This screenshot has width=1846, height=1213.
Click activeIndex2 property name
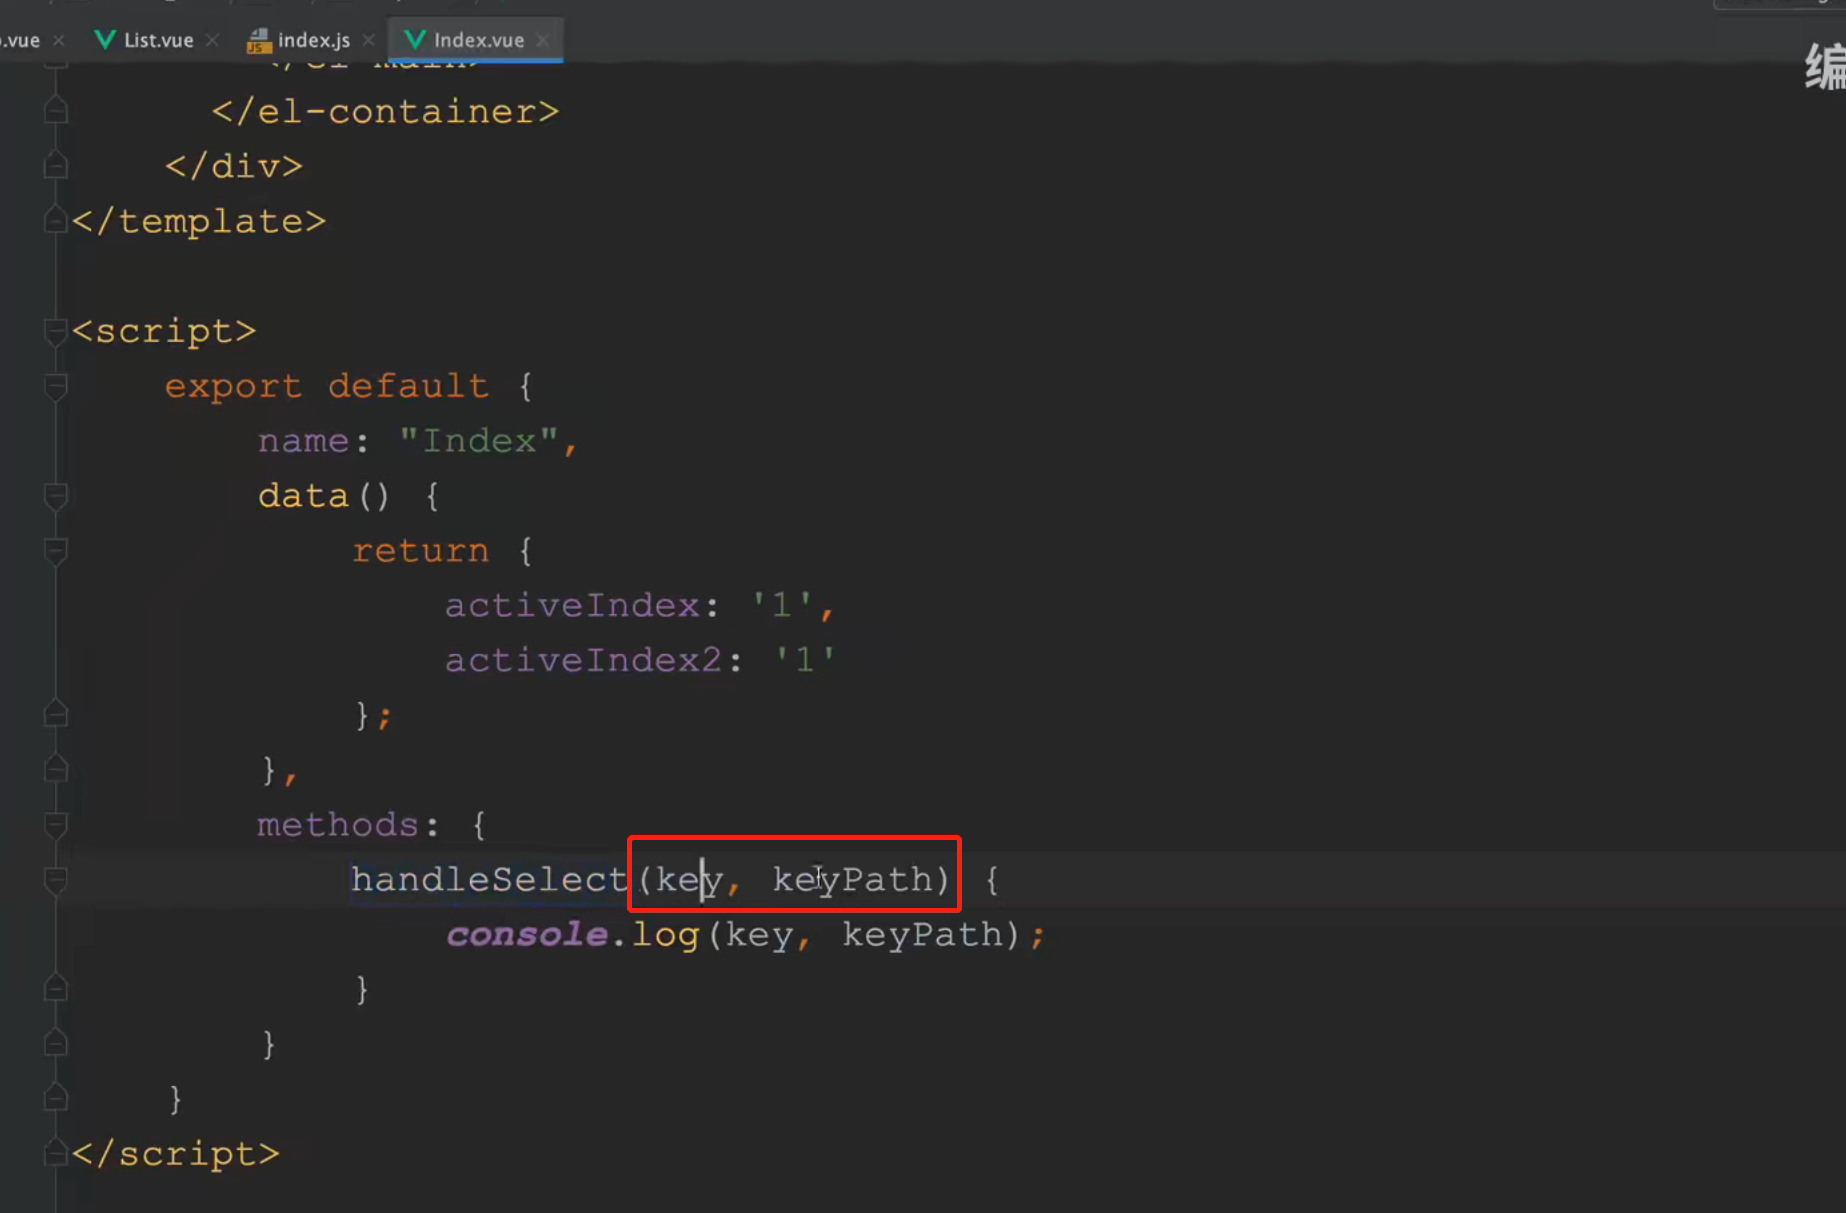click(583, 660)
